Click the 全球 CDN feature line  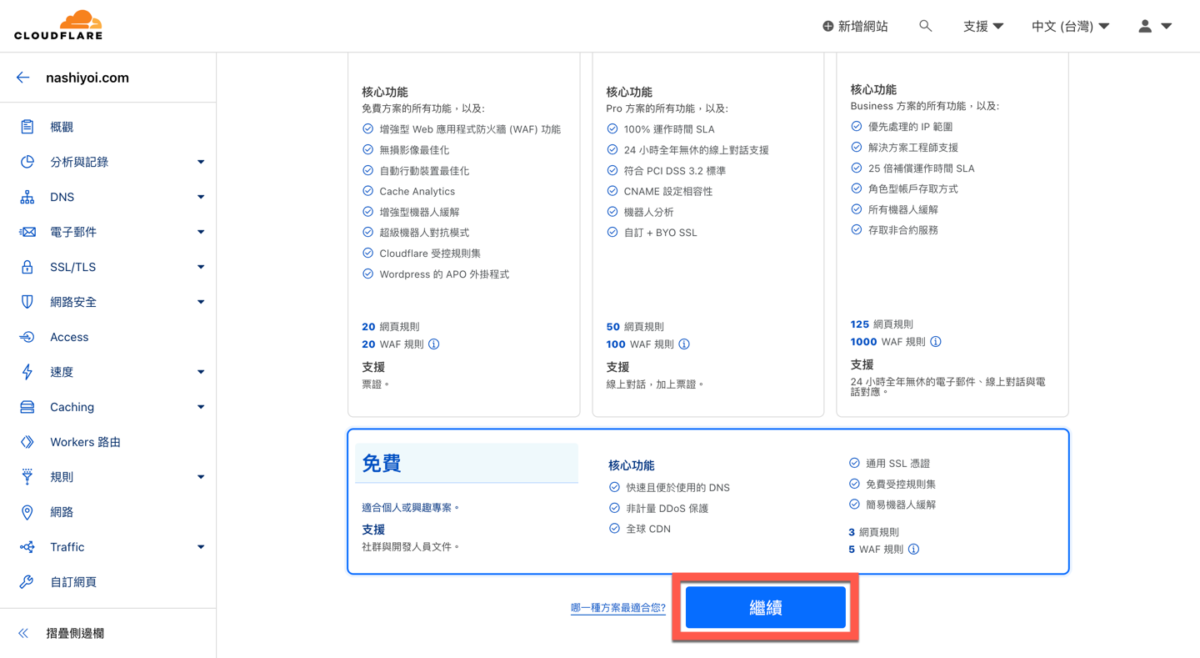point(648,528)
